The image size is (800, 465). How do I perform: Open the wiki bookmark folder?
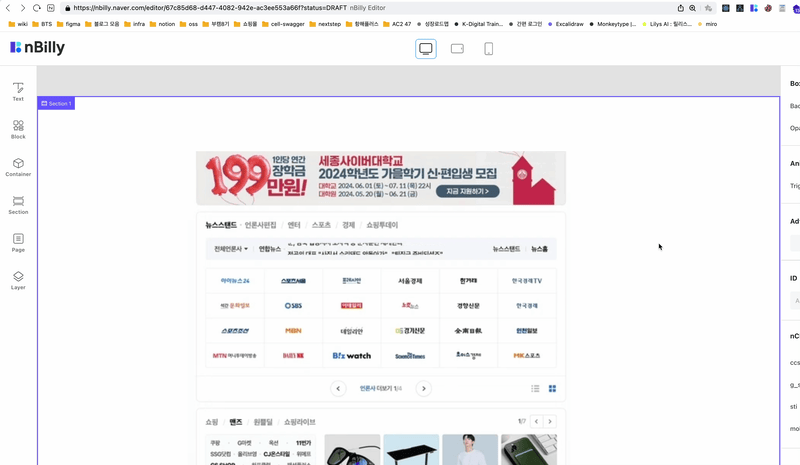click(x=18, y=24)
